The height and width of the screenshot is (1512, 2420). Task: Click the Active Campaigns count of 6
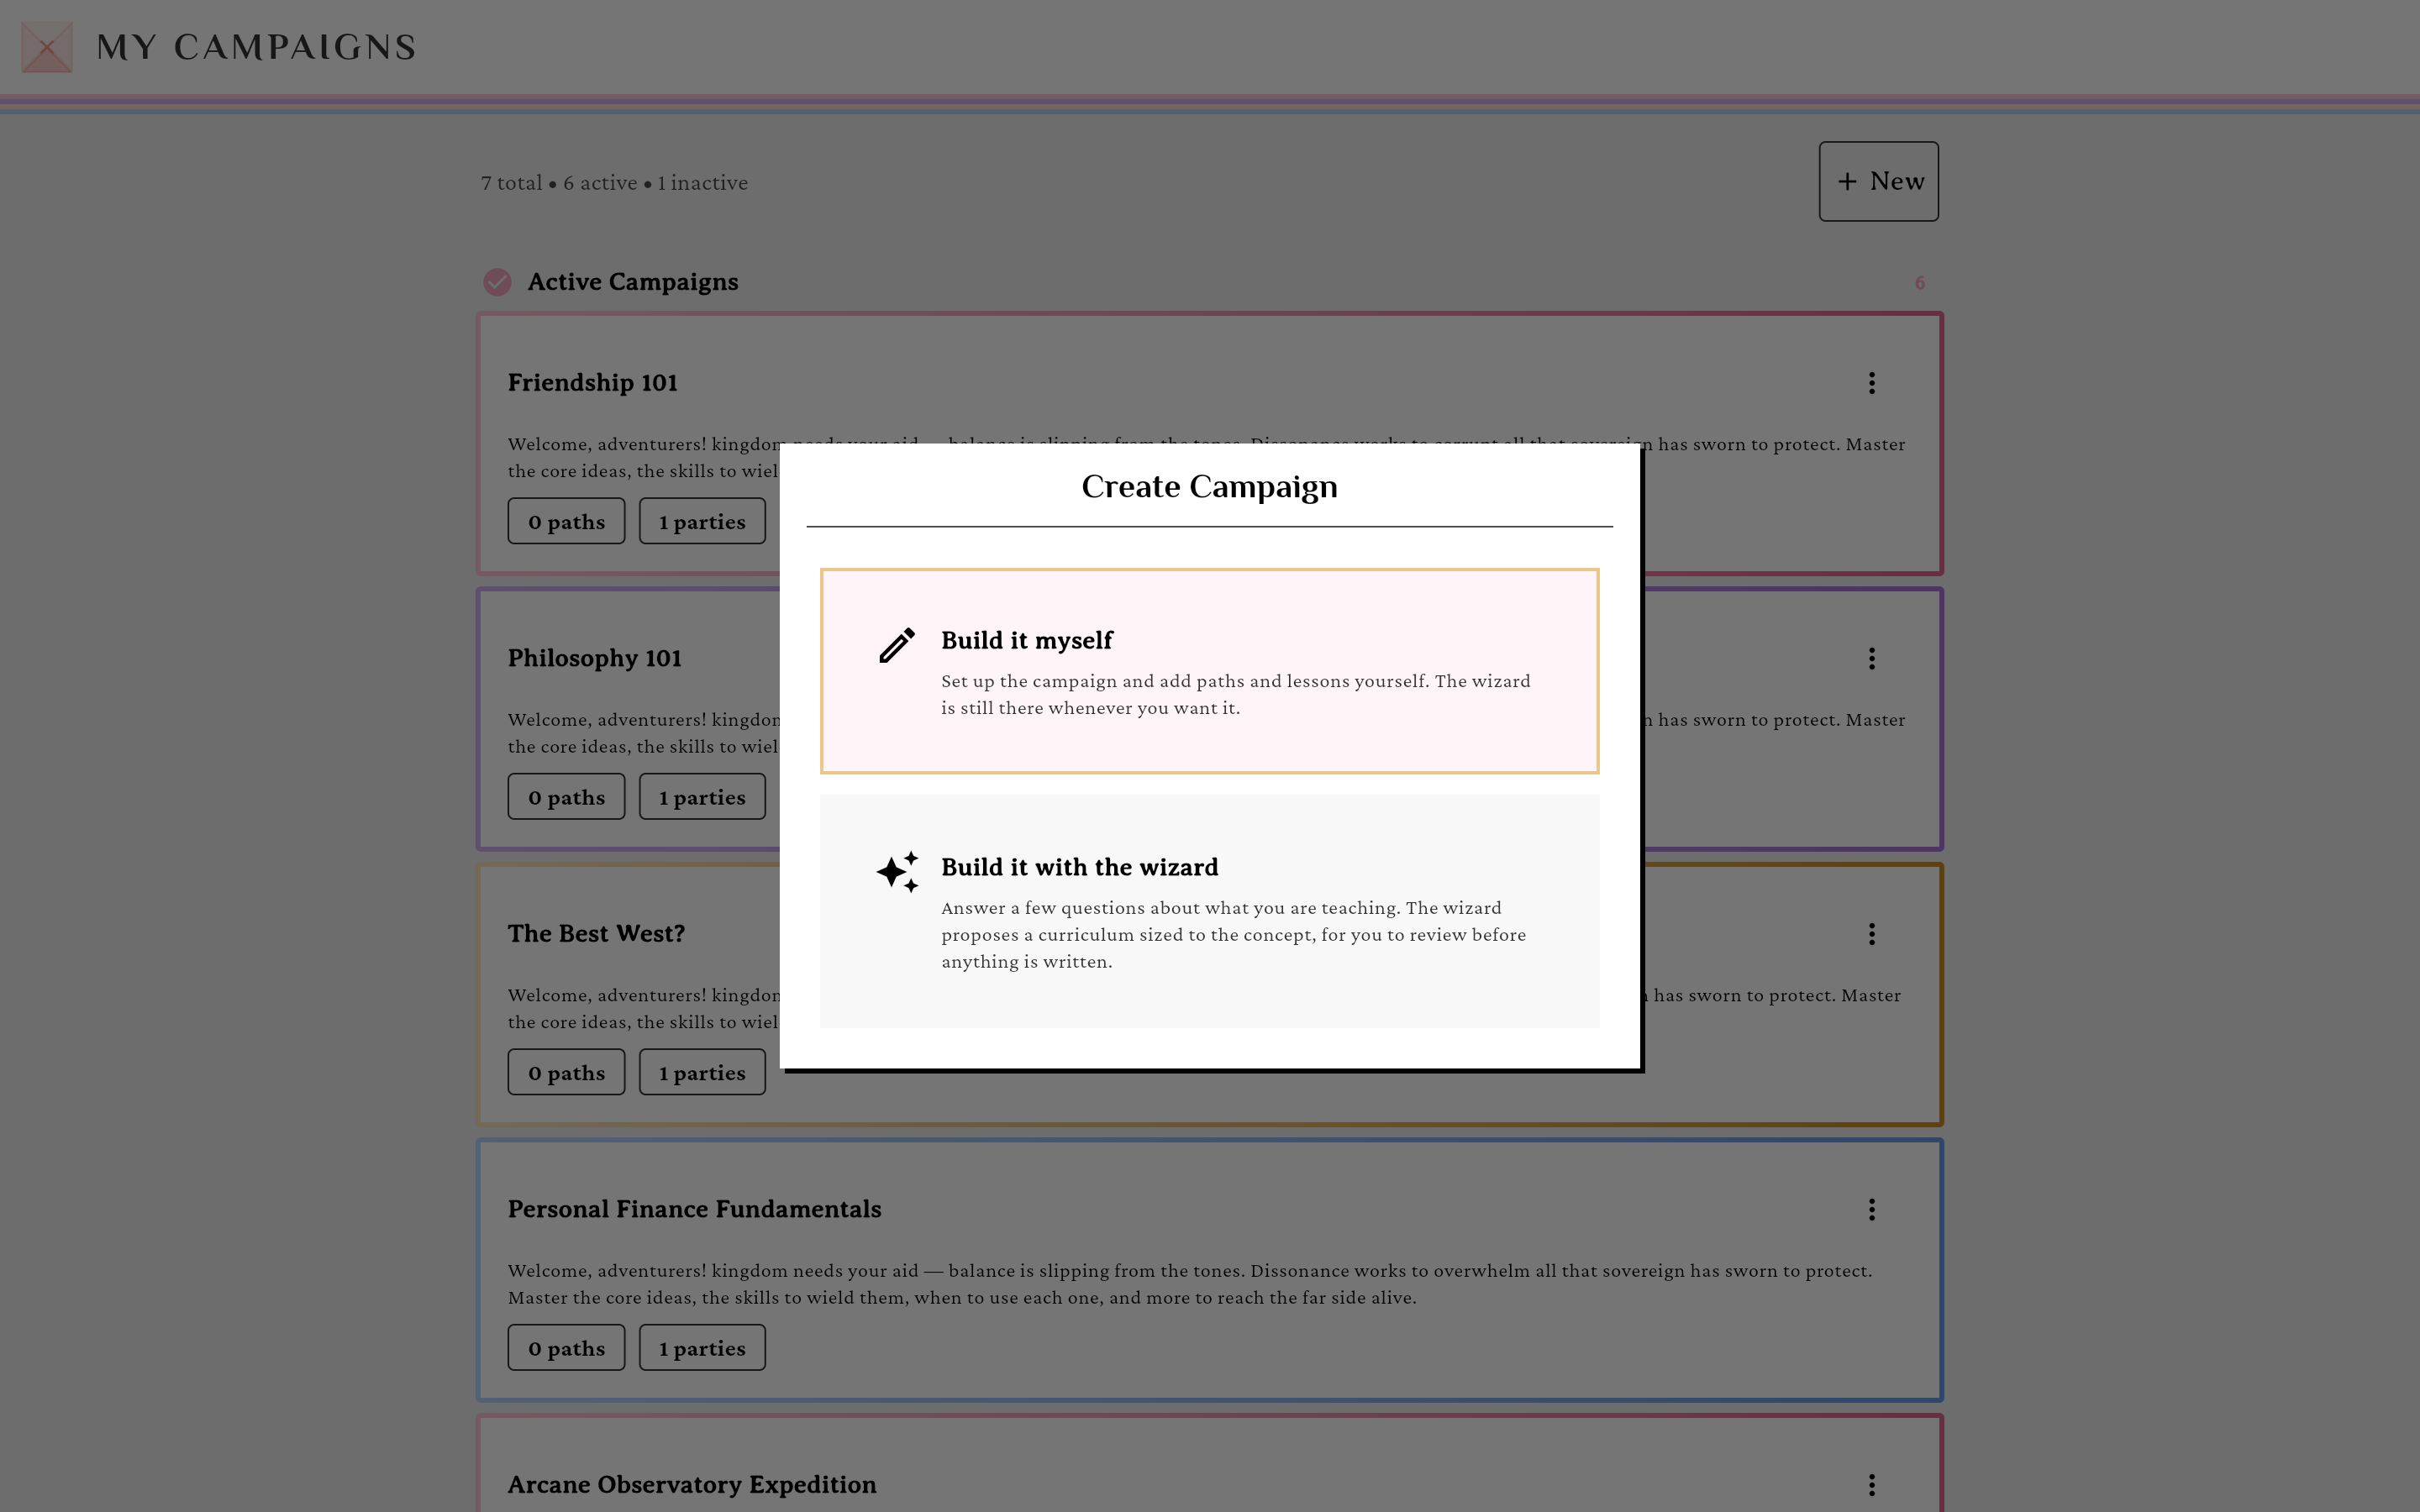click(x=1919, y=283)
